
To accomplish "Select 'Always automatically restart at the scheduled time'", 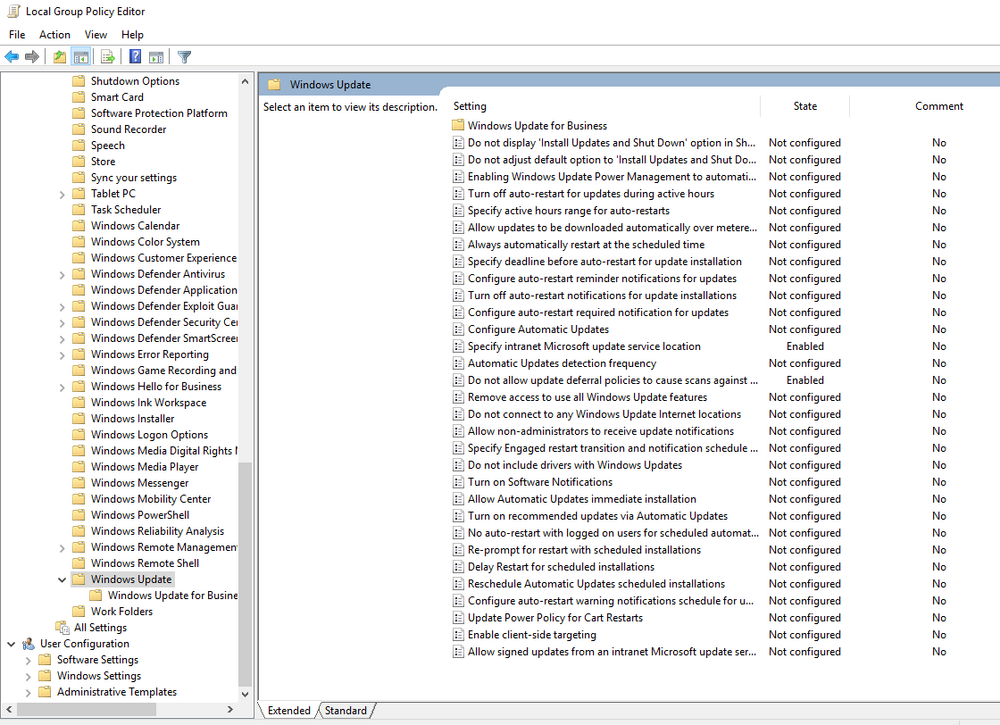I will [x=586, y=244].
